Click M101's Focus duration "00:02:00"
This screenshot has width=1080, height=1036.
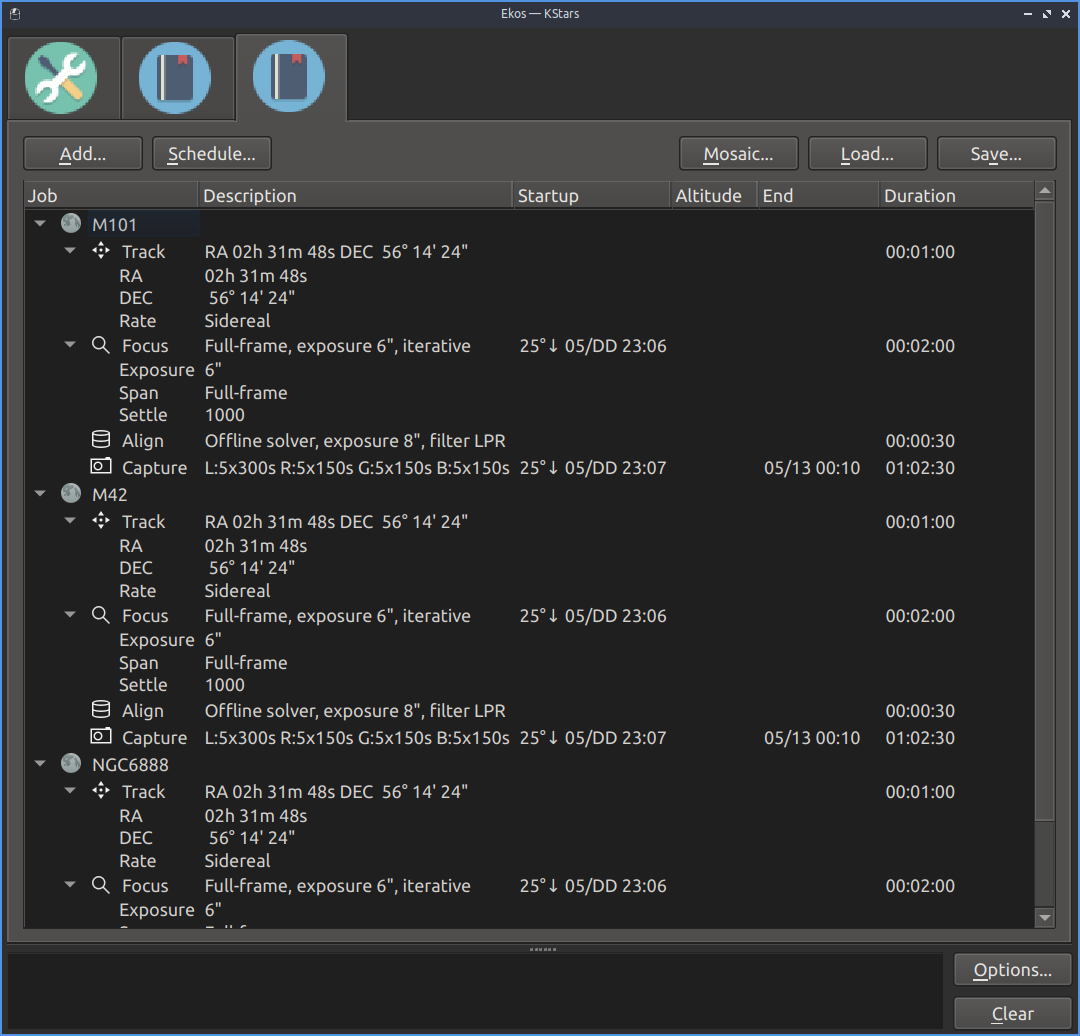pos(920,346)
